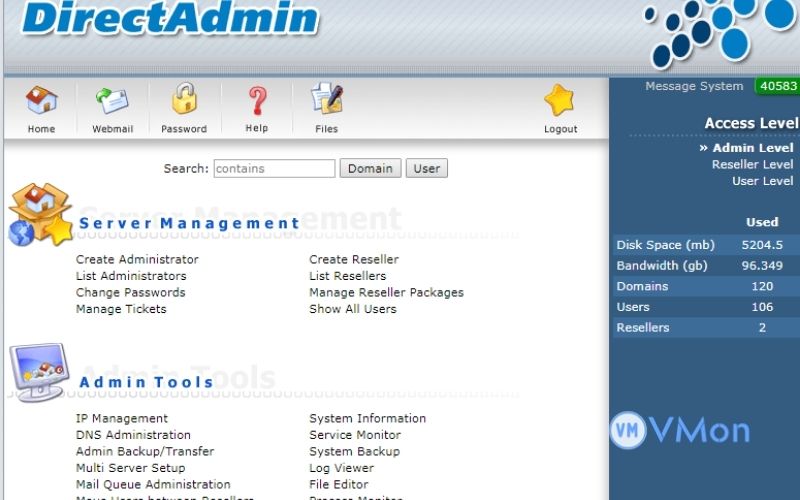Click the Server Management heading
800x500 pixels.
coord(189,223)
